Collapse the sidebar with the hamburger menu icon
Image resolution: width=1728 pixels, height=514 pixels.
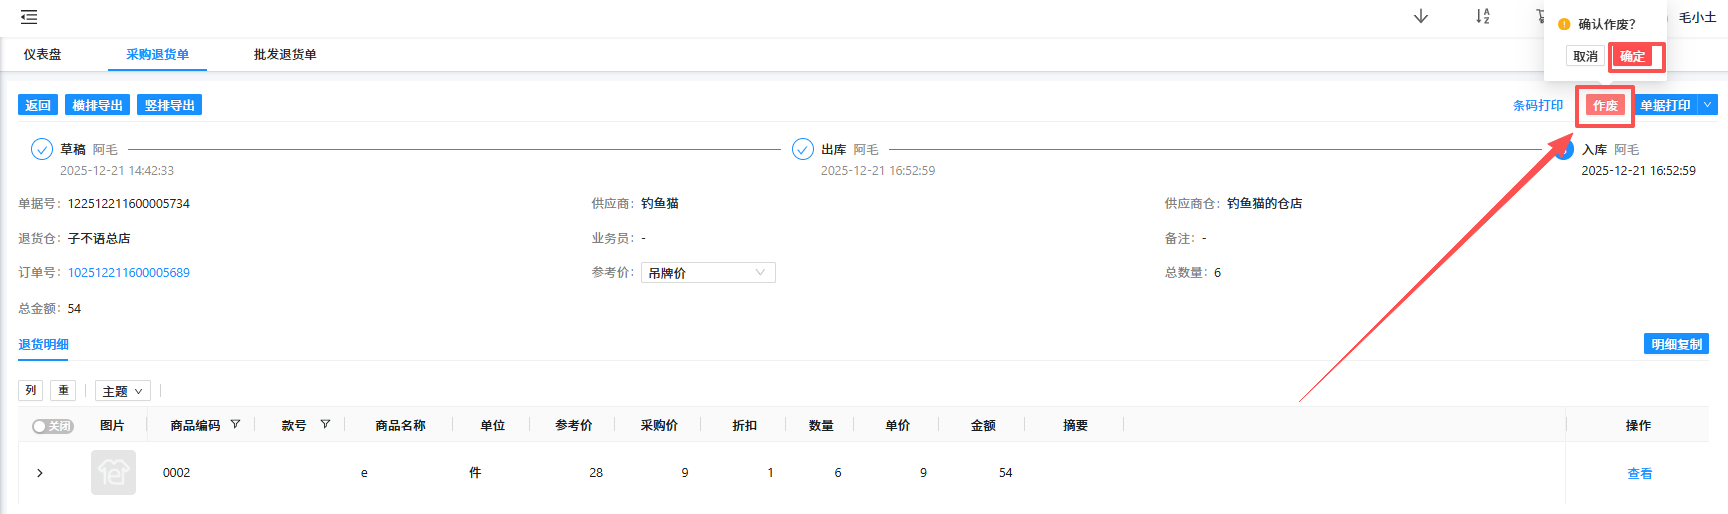pos(29,17)
